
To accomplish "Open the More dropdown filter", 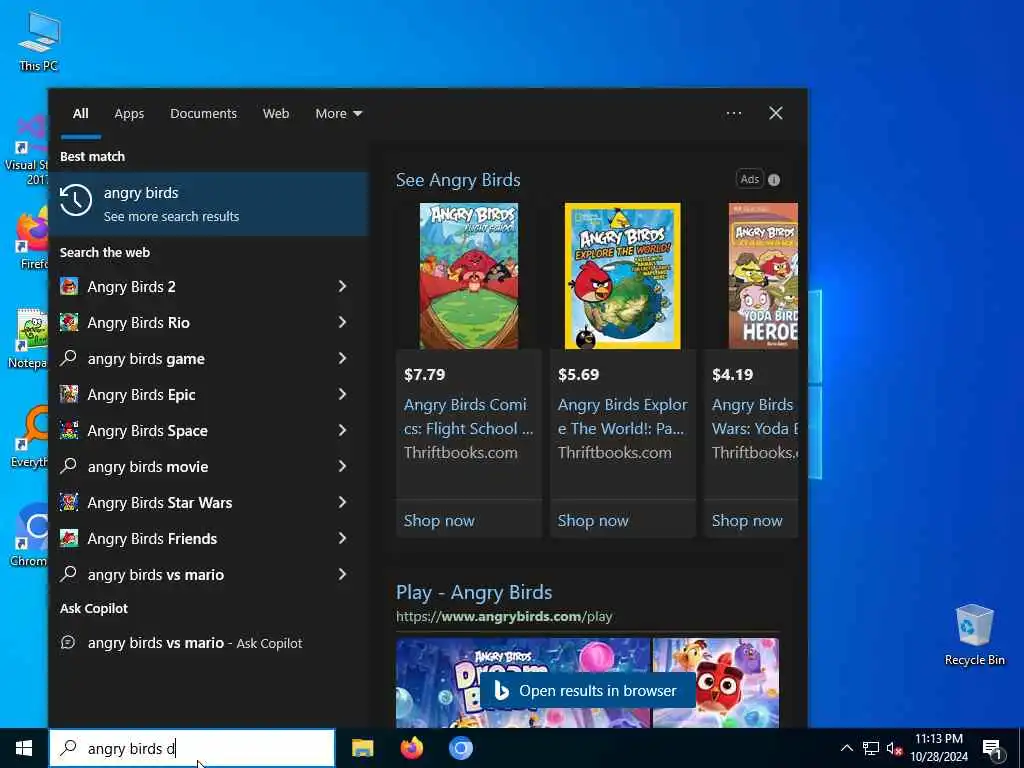I will pos(338,114).
